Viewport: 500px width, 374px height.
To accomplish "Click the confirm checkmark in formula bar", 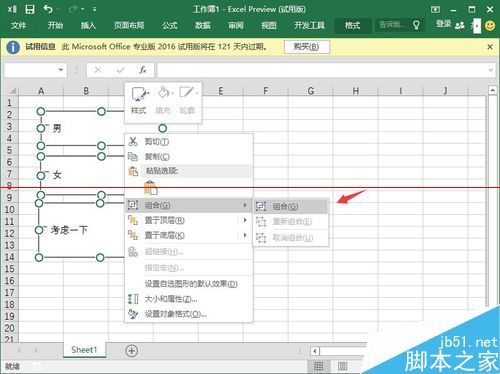I will [120, 70].
